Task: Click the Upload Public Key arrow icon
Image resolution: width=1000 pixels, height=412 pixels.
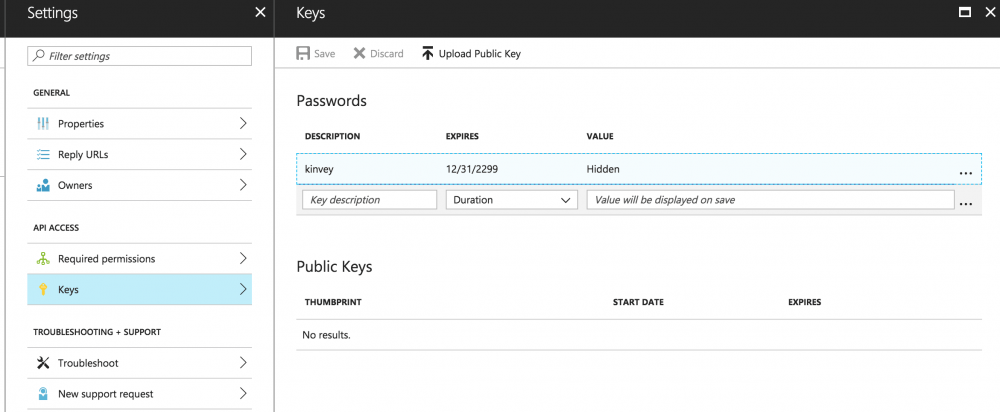Action: point(428,53)
